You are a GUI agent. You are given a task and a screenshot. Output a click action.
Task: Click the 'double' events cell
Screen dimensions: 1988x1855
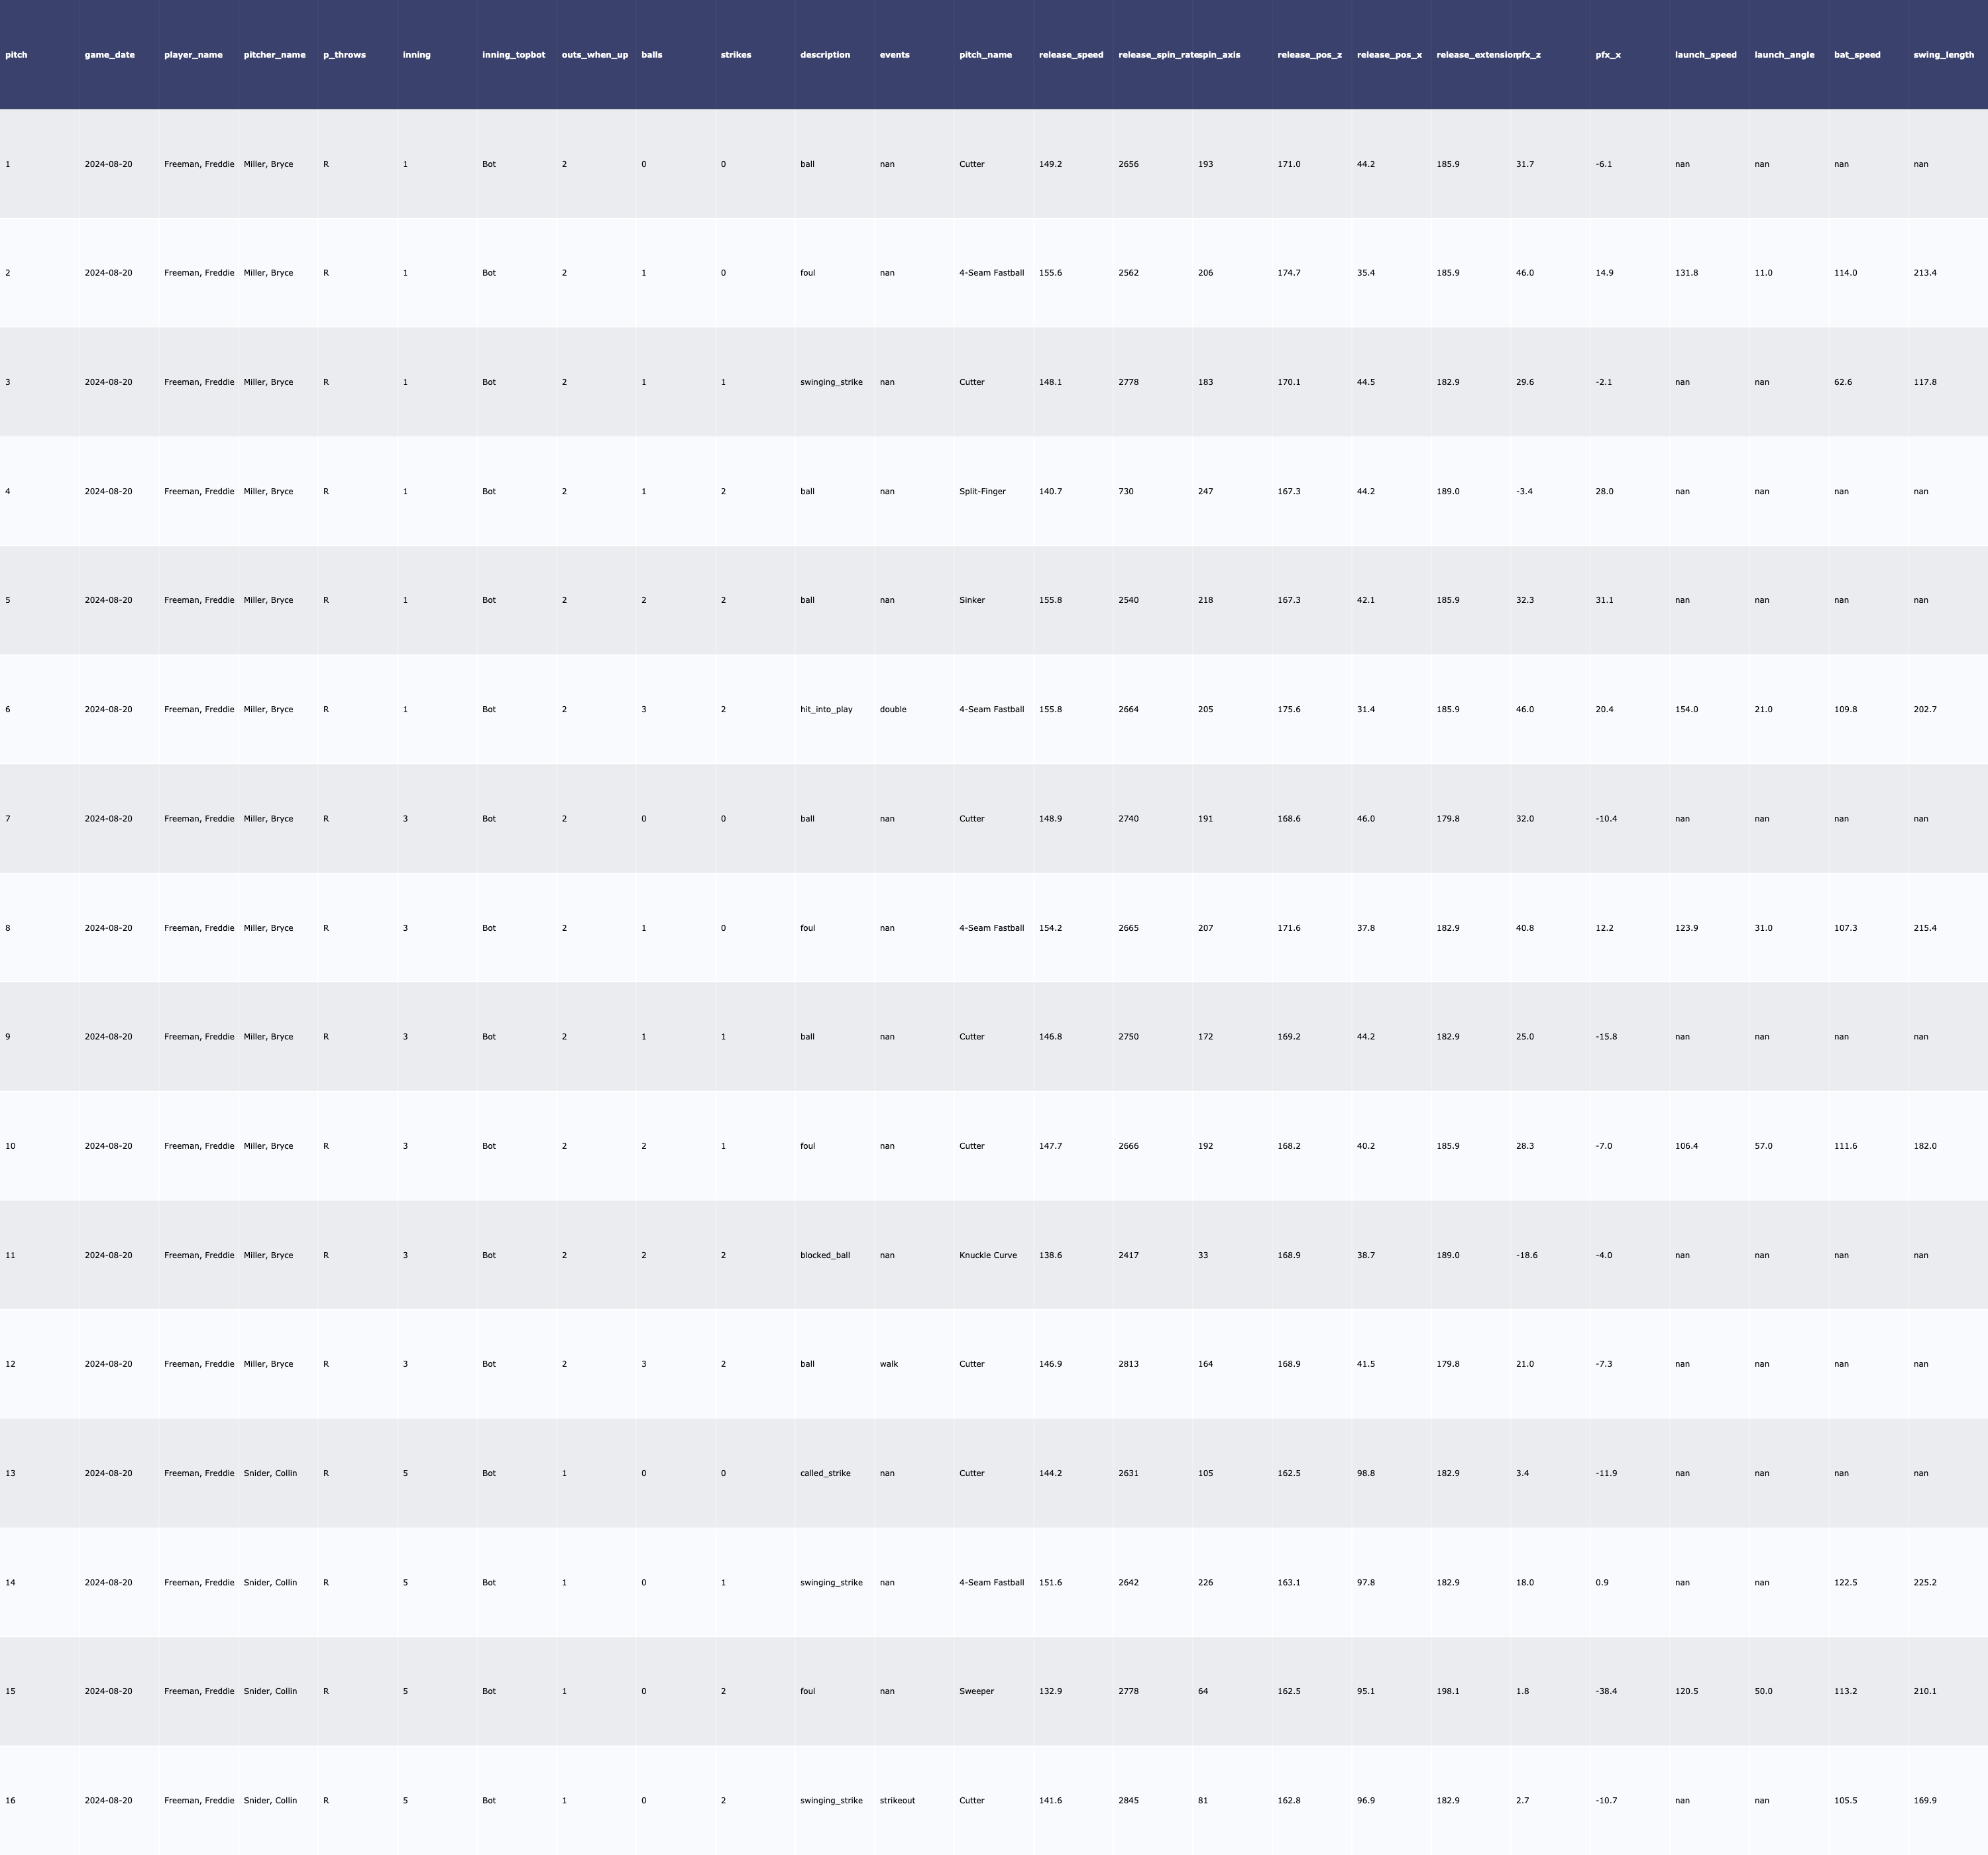pos(893,710)
